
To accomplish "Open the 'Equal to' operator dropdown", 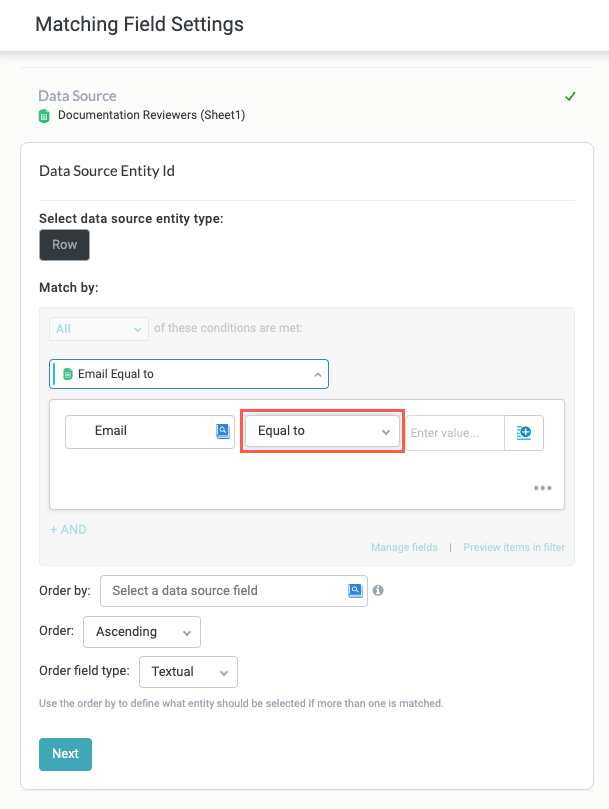I will click(323, 431).
